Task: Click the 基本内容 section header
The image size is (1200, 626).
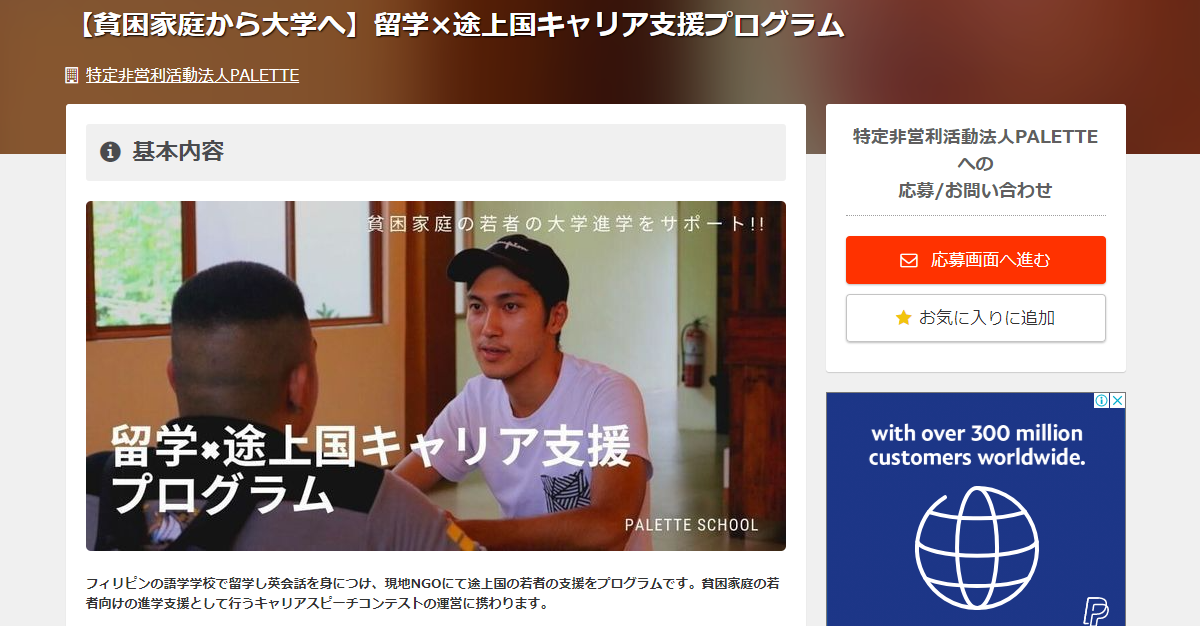Action: coord(436,152)
